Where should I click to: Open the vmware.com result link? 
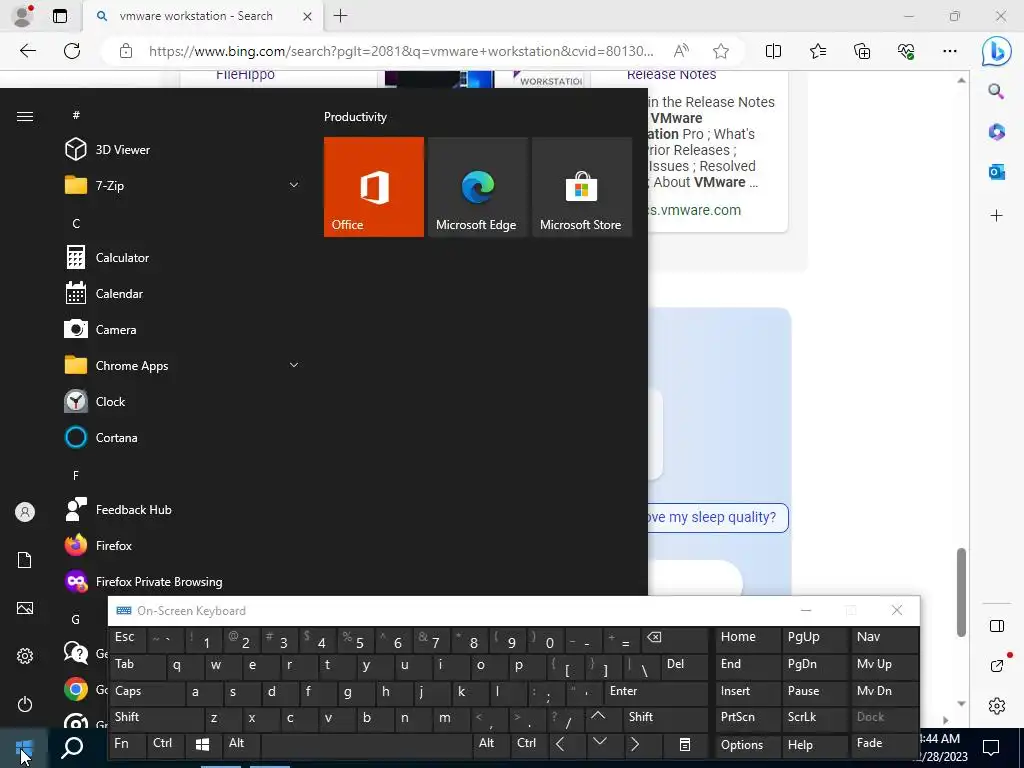695,210
